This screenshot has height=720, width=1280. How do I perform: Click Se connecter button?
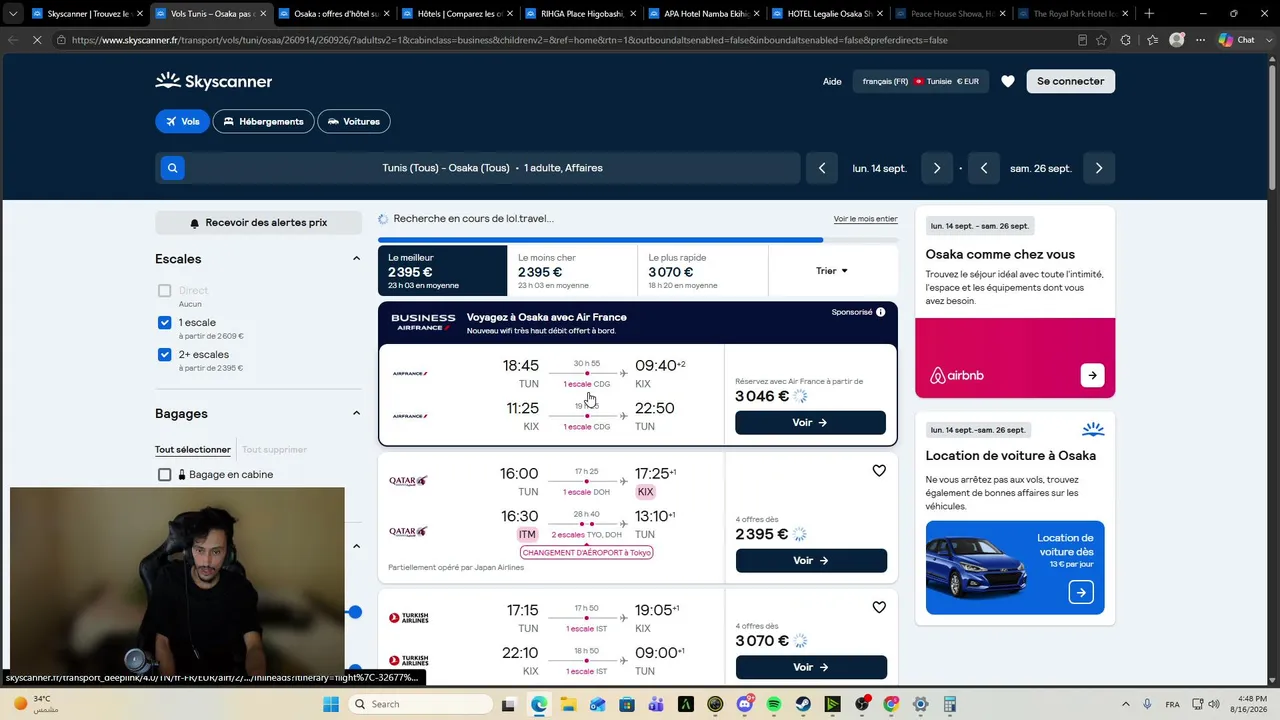pyautogui.click(x=1070, y=81)
